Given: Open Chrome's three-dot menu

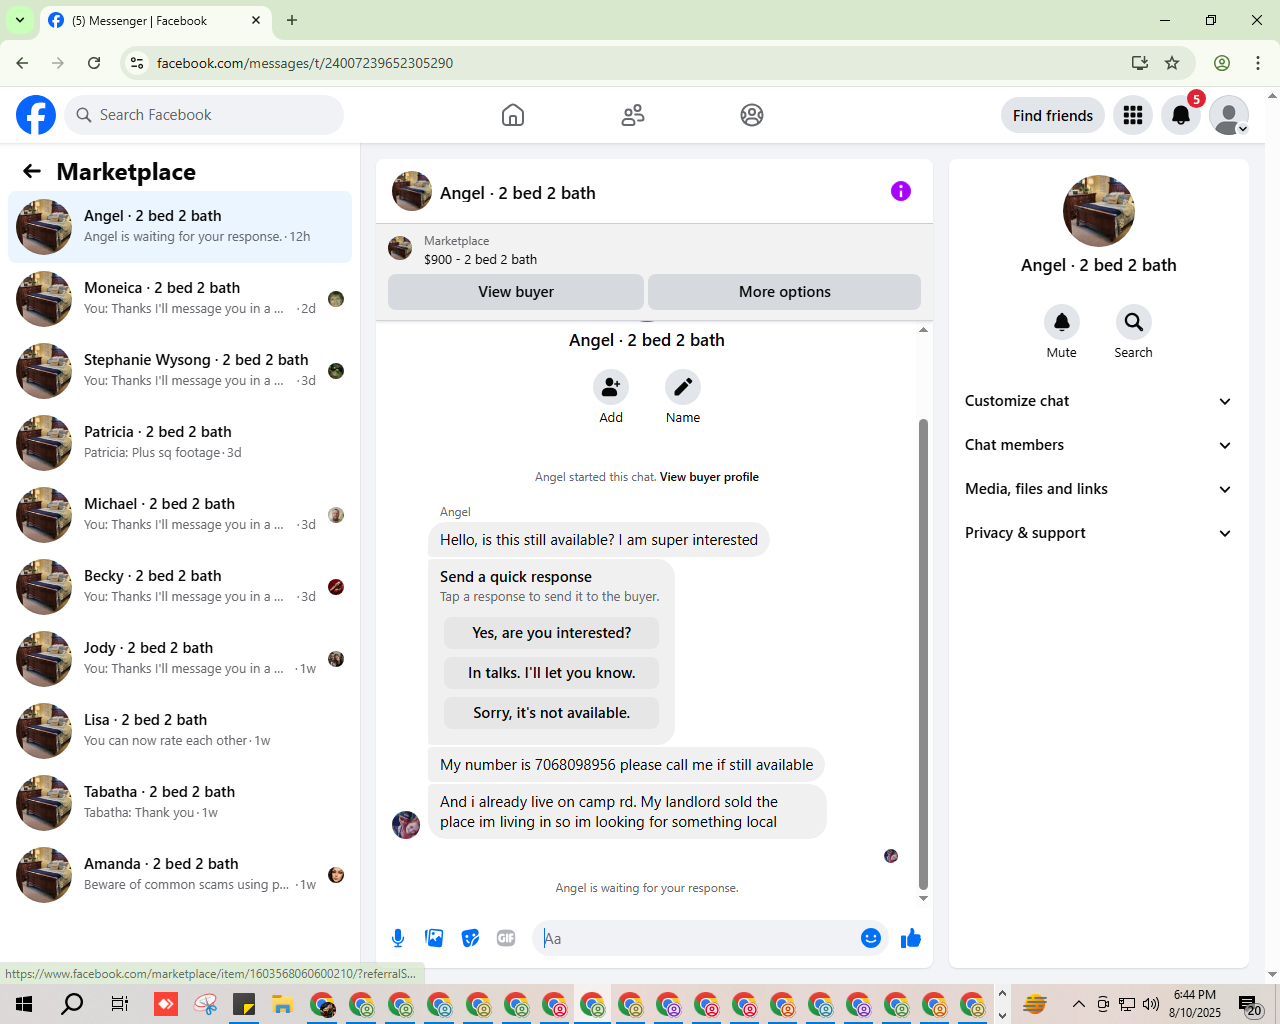Looking at the screenshot, I should pos(1258,63).
